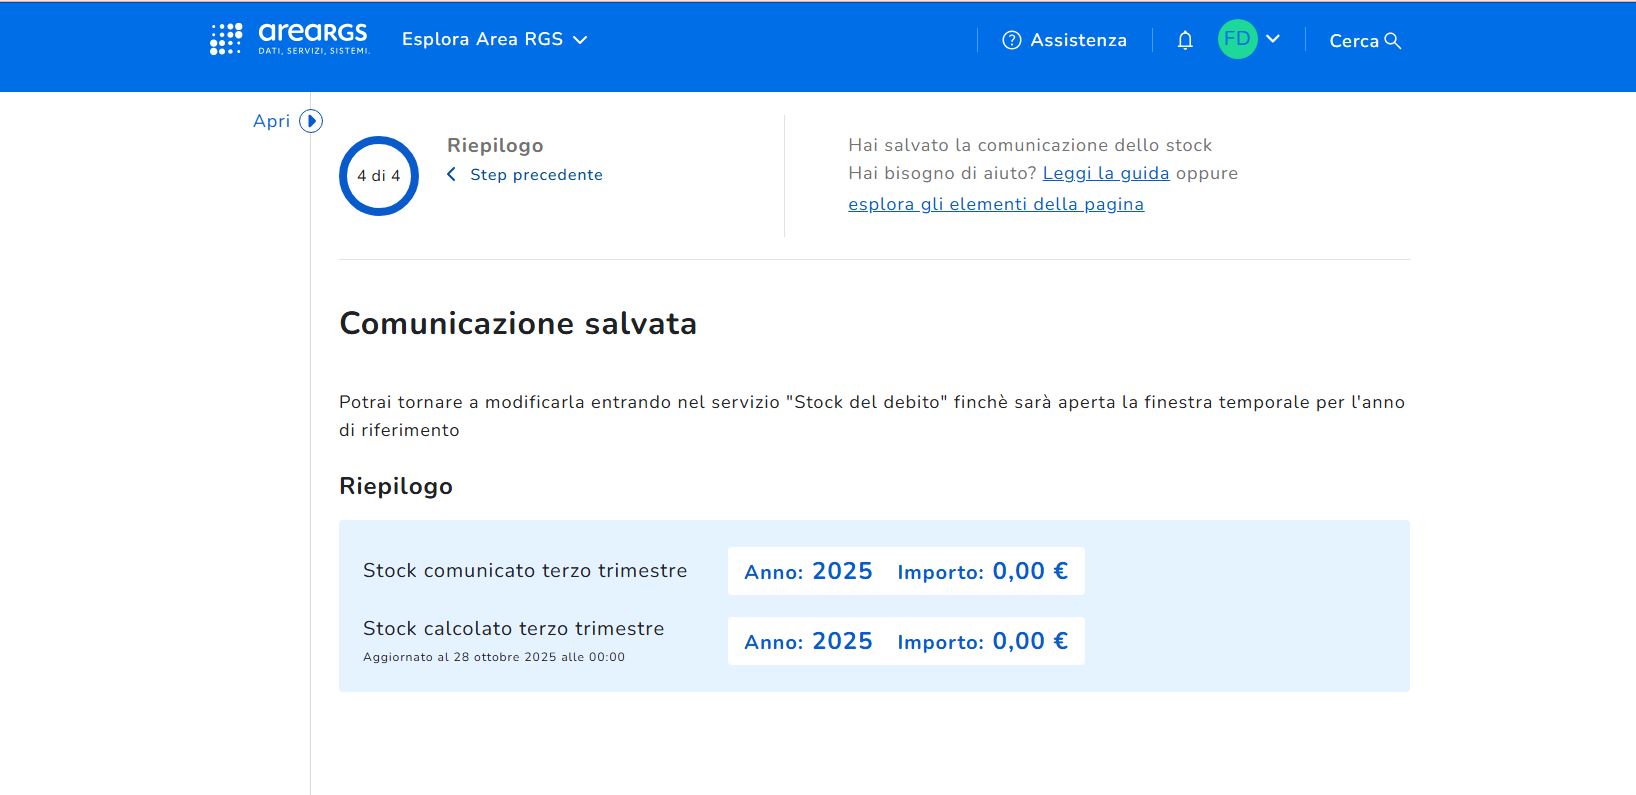The width and height of the screenshot is (1636, 795).
Task: Open the Leggi la guida link
Action: (1105, 173)
